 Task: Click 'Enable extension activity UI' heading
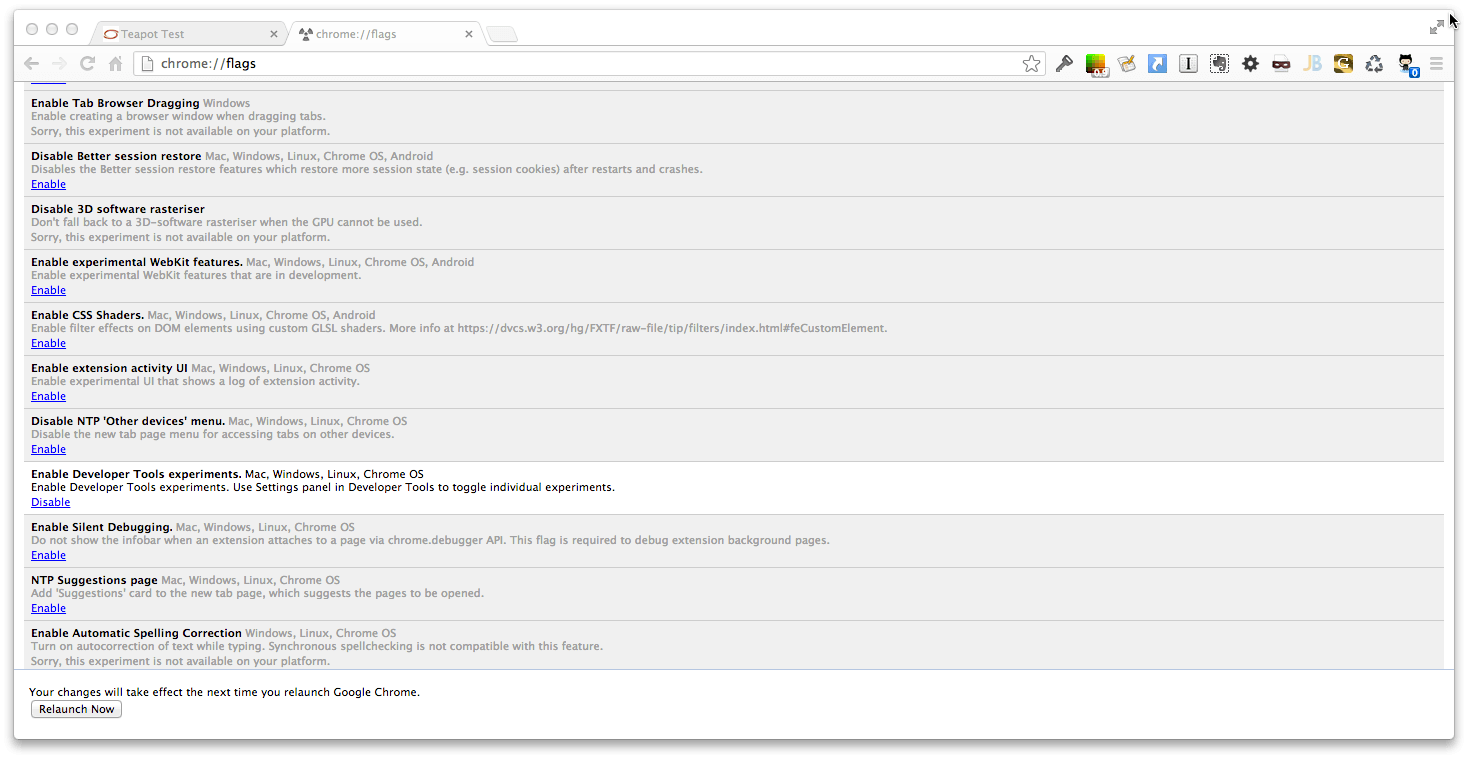tap(109, 368)
